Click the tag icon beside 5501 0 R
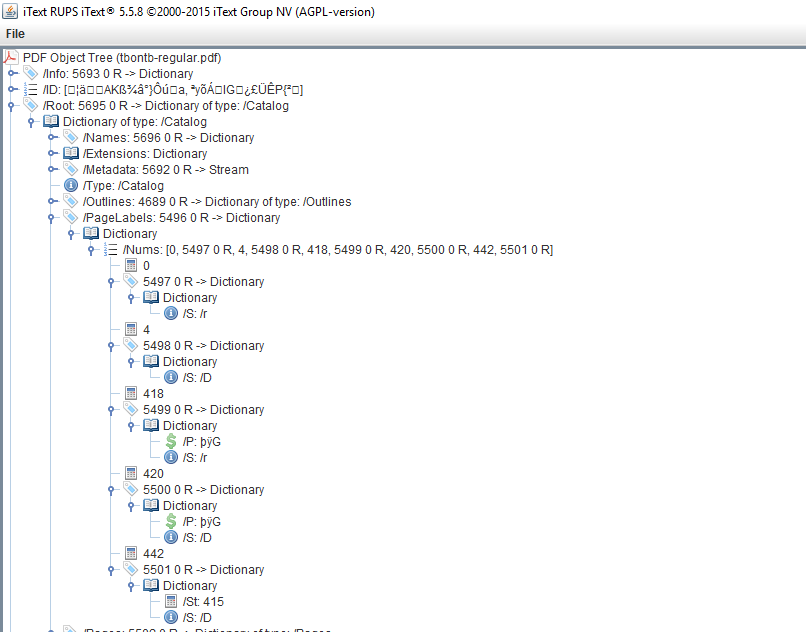 [131, 569]
